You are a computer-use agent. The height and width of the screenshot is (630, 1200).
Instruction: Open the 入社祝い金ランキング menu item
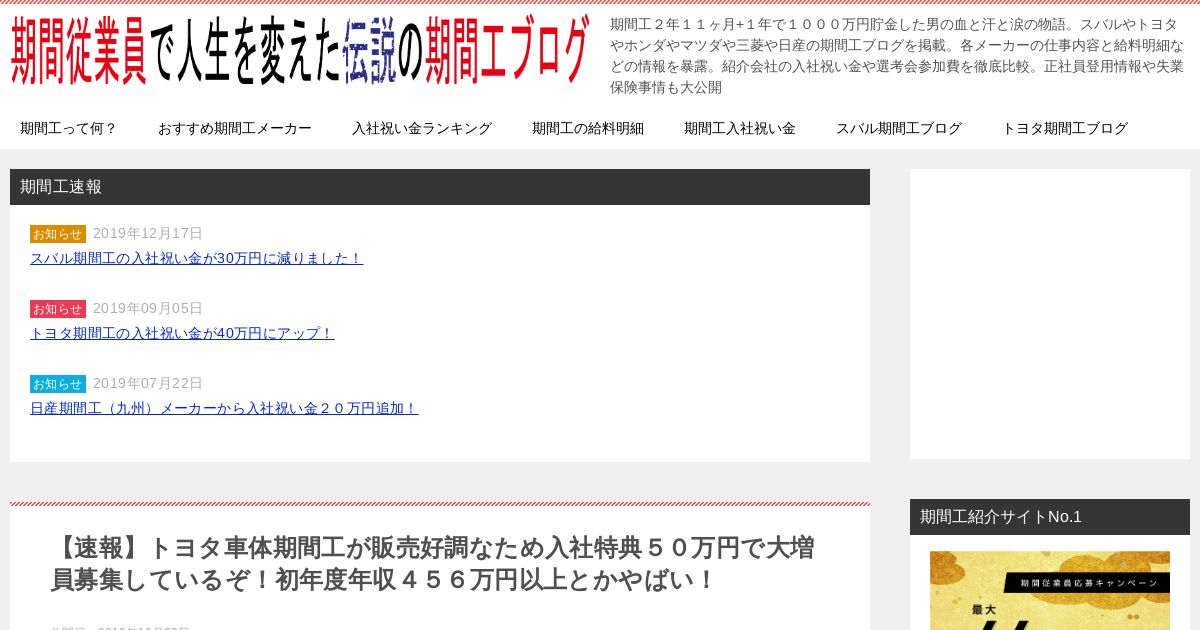click(422, 128)
